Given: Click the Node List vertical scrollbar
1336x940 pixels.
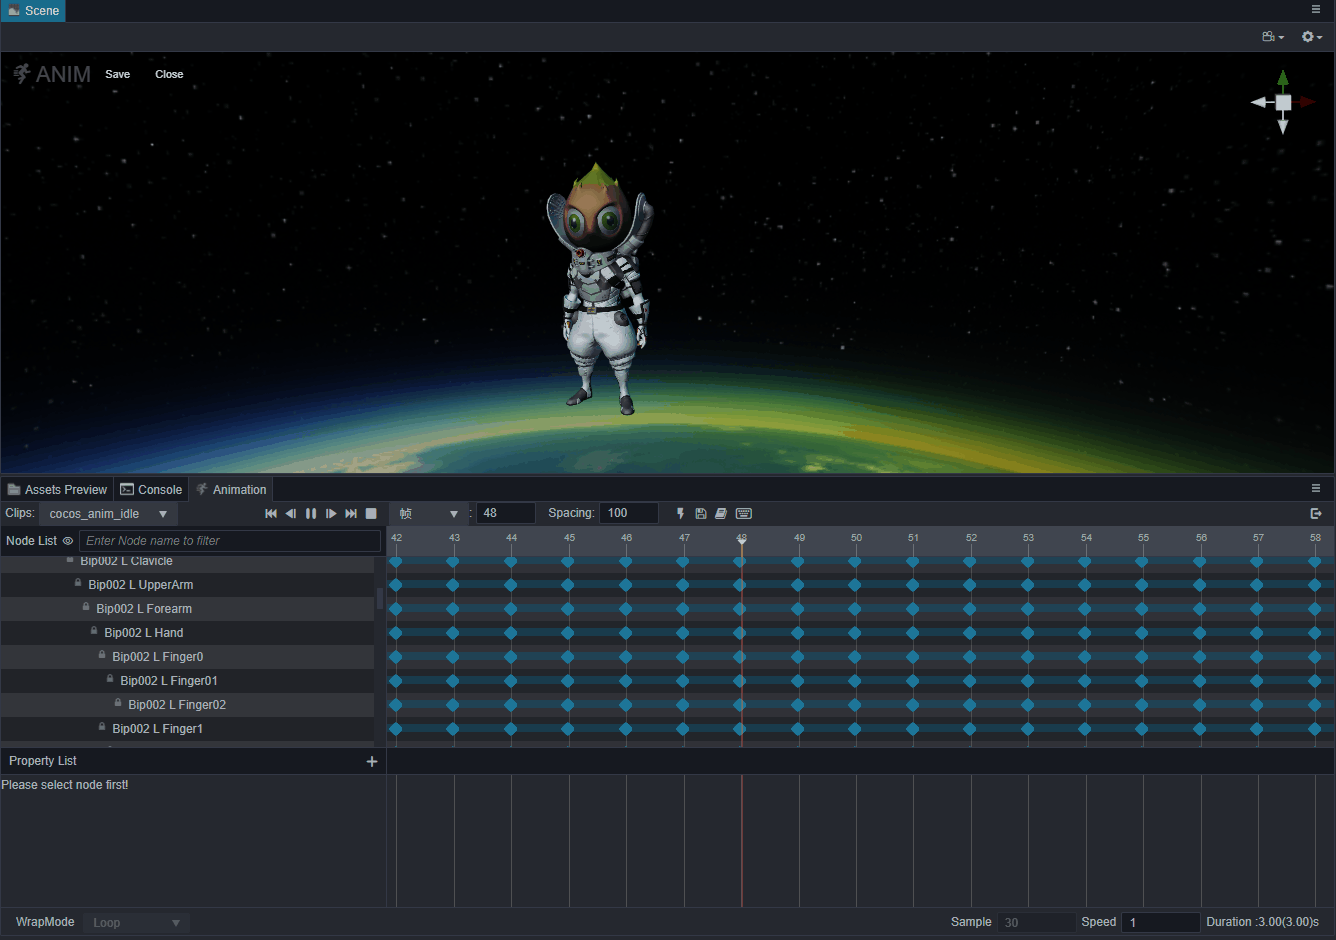Looking at the screenshot, I should pyautogui.click(x=380, y=598).
